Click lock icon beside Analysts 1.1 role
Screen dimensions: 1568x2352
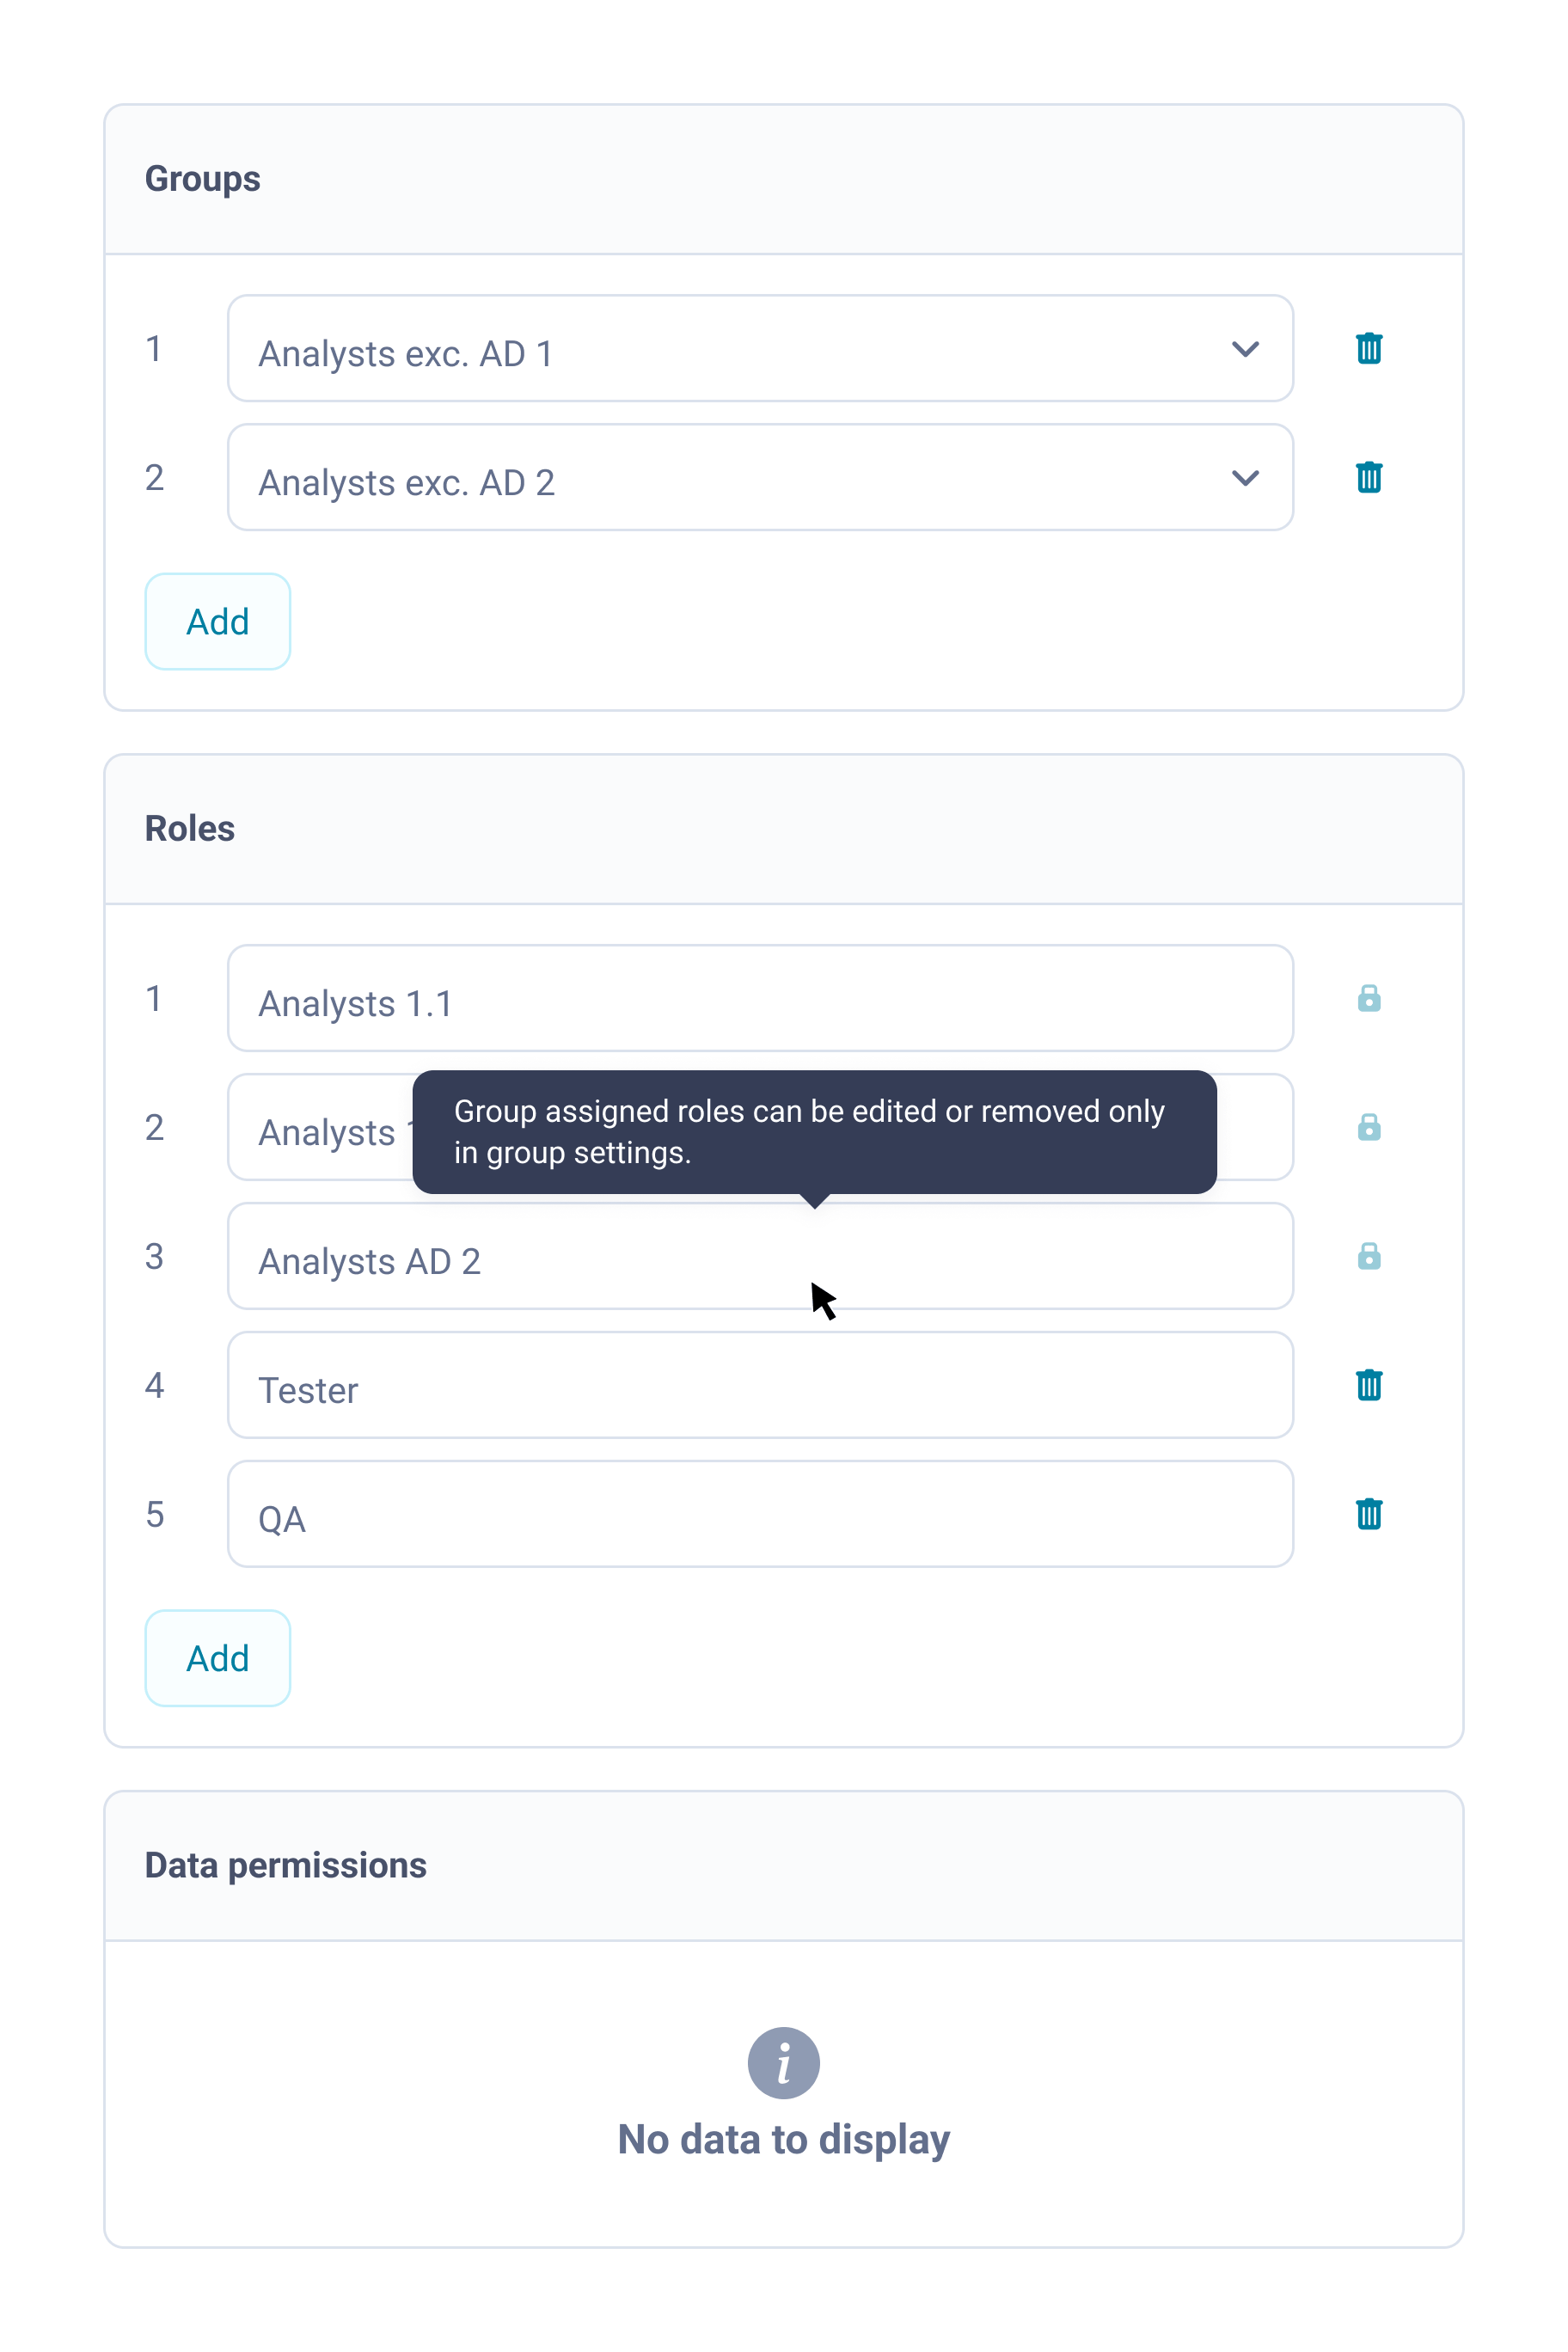click(1368, 998)
